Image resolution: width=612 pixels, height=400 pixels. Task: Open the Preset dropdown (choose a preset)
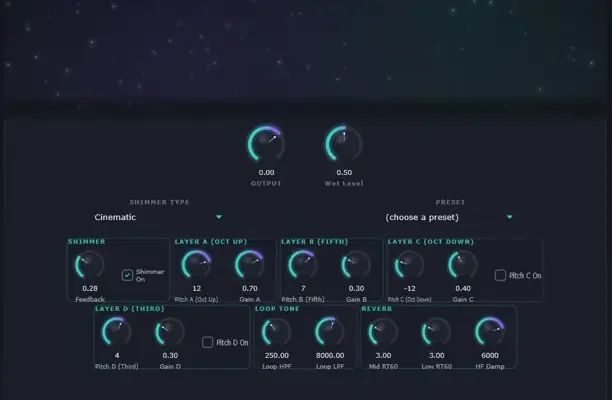point(449,217)
